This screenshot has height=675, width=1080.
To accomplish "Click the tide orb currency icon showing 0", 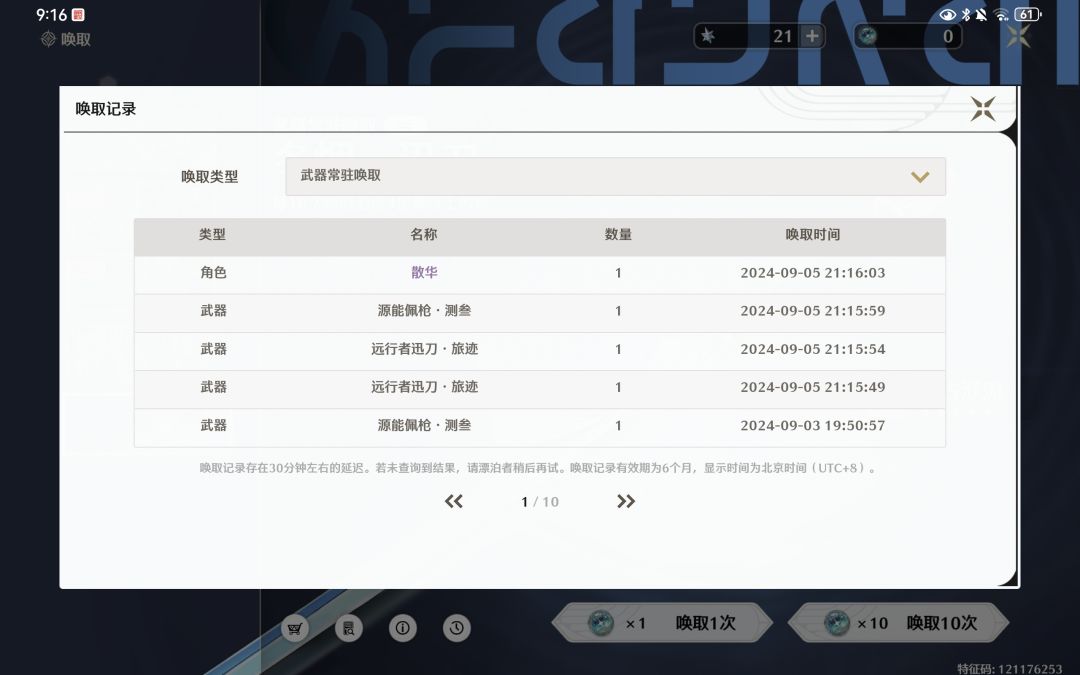I will 869,36.
